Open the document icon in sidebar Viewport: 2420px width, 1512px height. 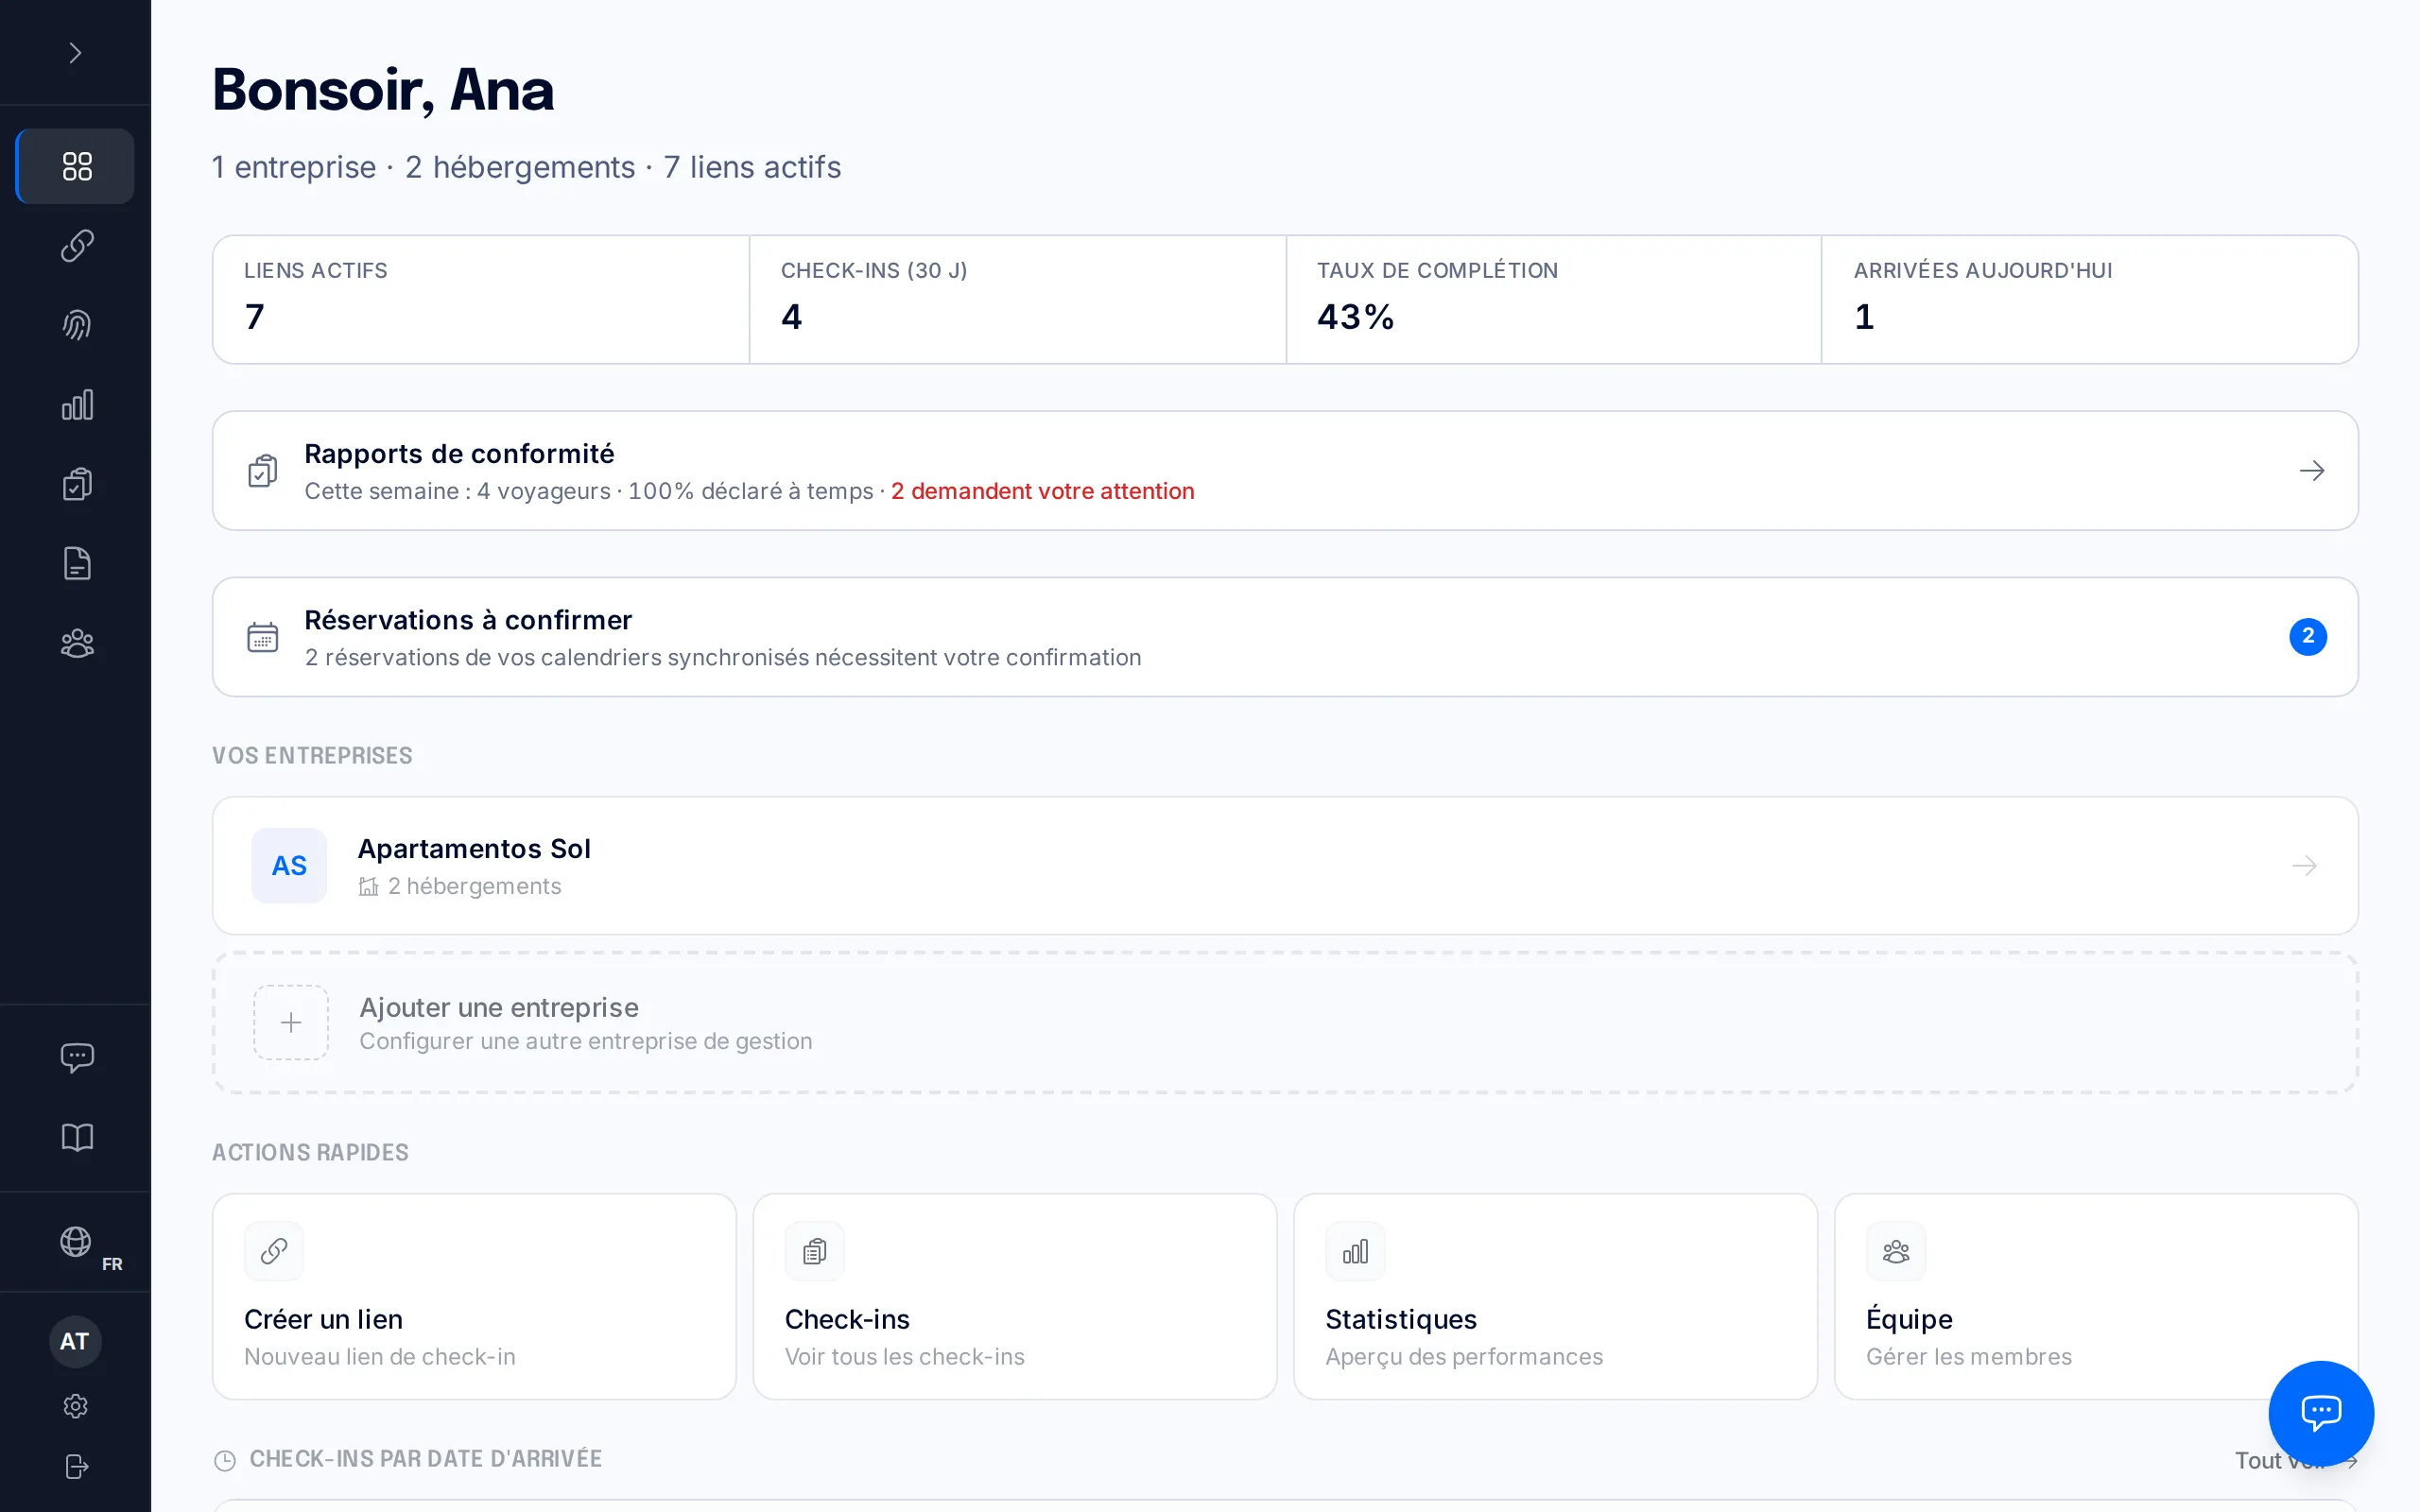click(76, 564)
